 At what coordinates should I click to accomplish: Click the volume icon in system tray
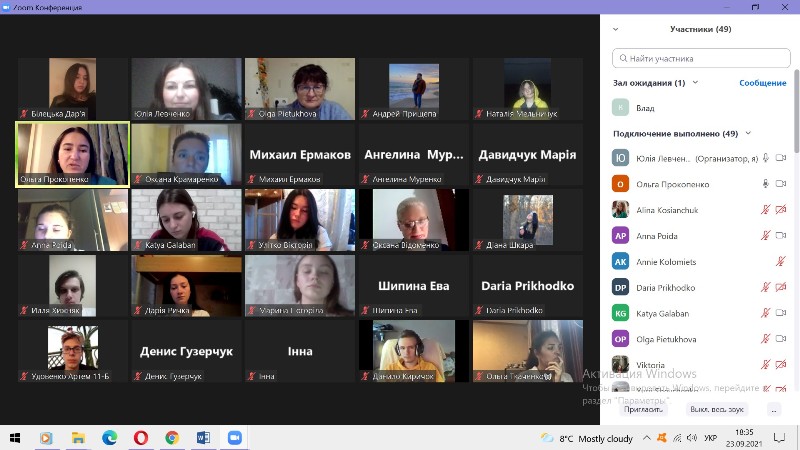pyautogui.click(x=692, y=438)
